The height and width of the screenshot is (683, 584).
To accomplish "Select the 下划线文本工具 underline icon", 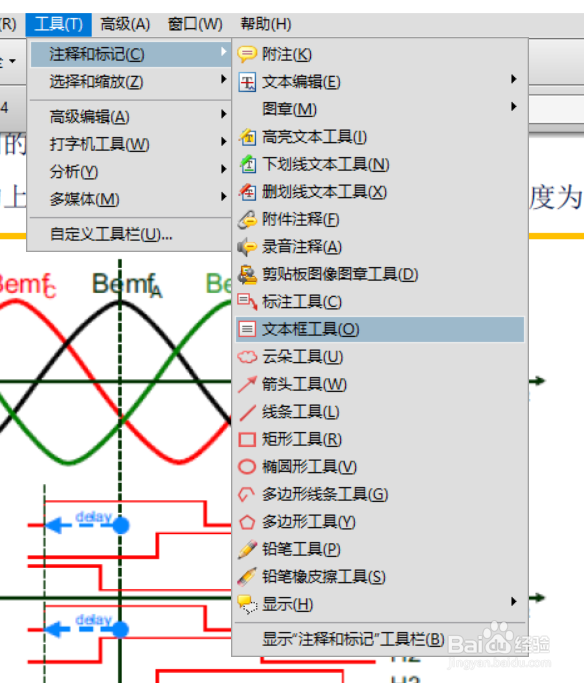I will (247, 164).
